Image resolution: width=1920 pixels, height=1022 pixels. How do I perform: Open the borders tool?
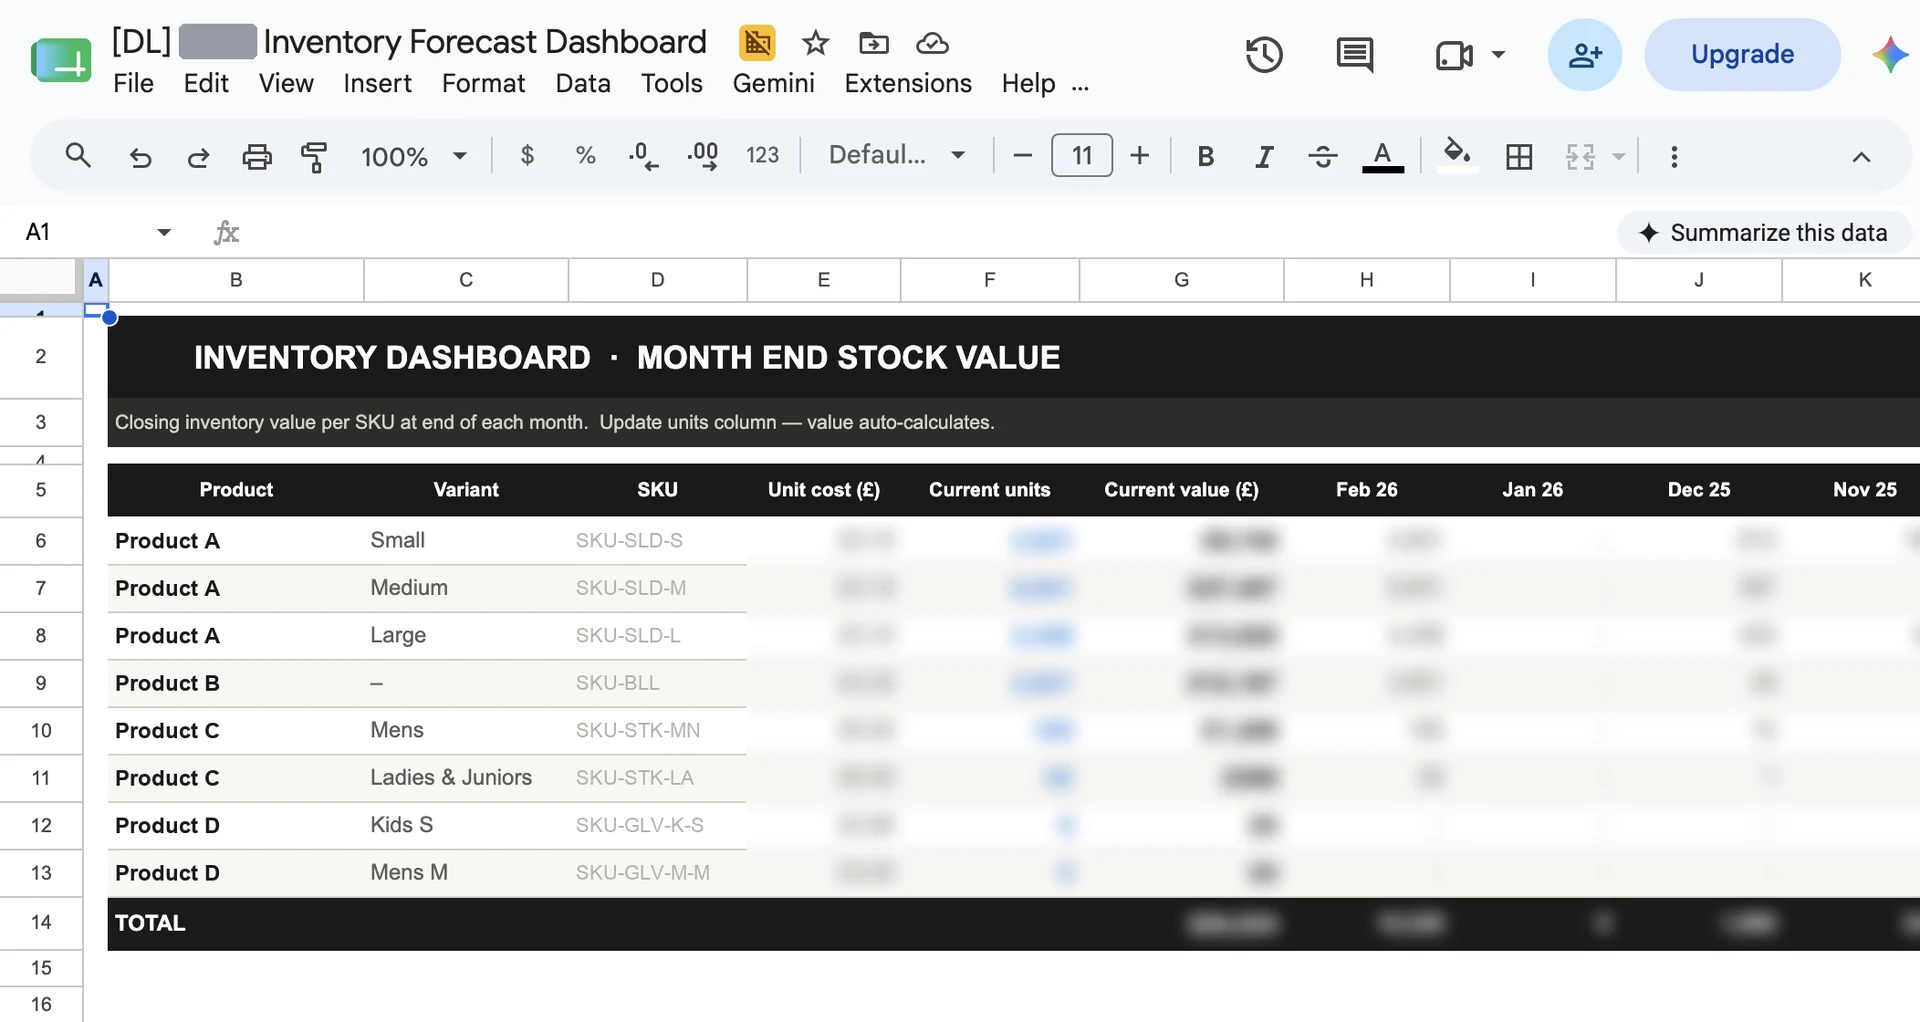[1519, 156]
